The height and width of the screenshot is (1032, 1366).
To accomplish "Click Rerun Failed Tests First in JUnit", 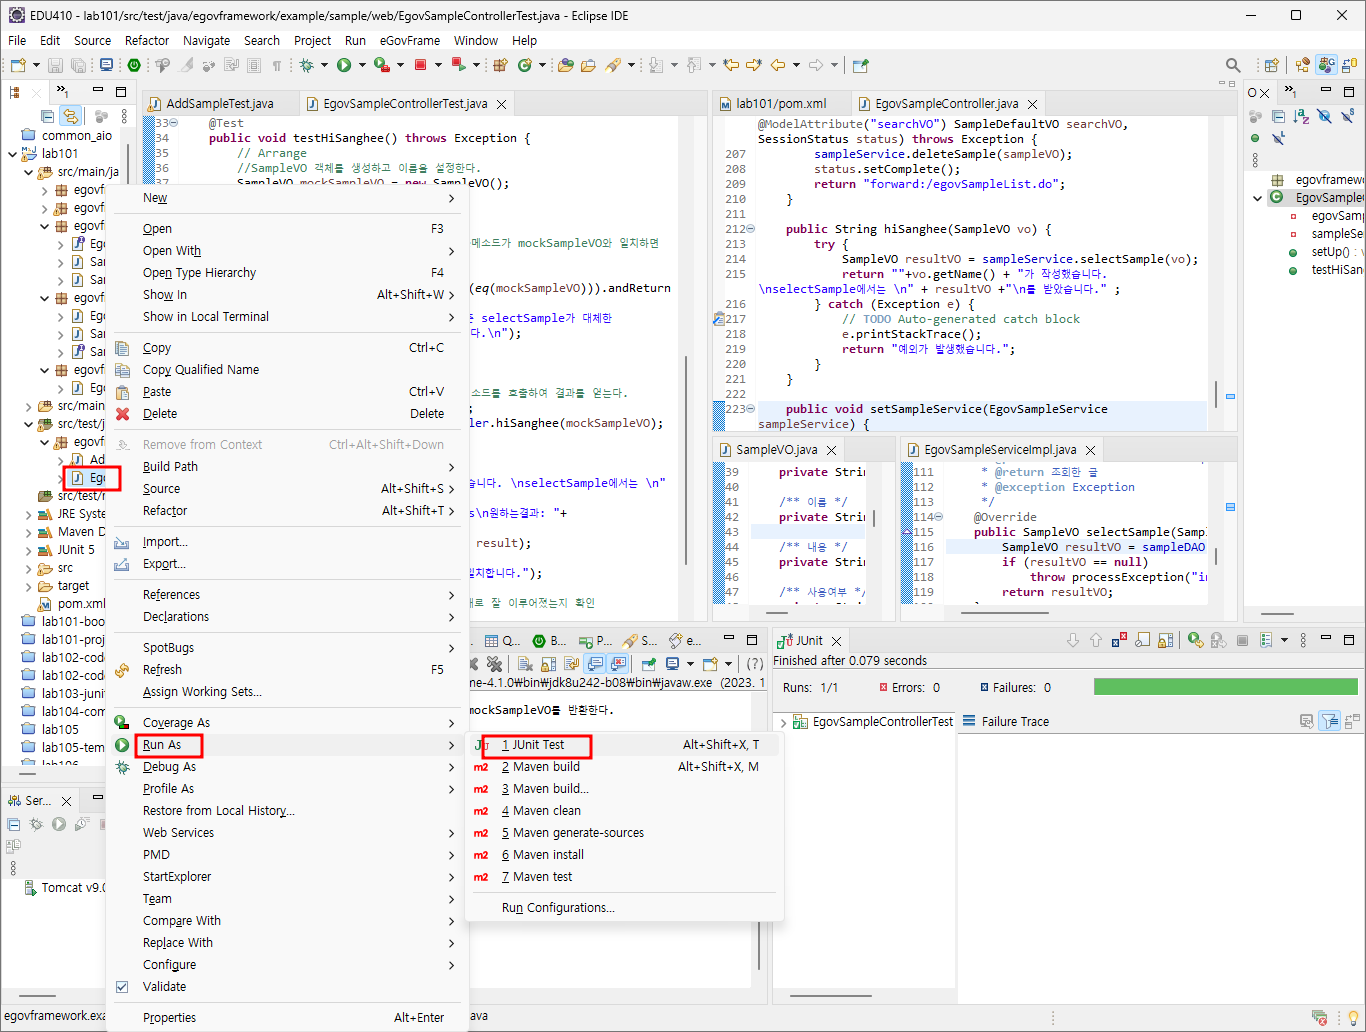I will 1218,640.
